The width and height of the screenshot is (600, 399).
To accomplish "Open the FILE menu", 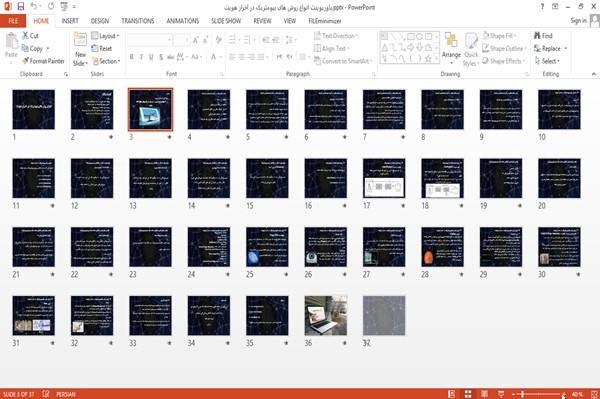I will 13,21.
